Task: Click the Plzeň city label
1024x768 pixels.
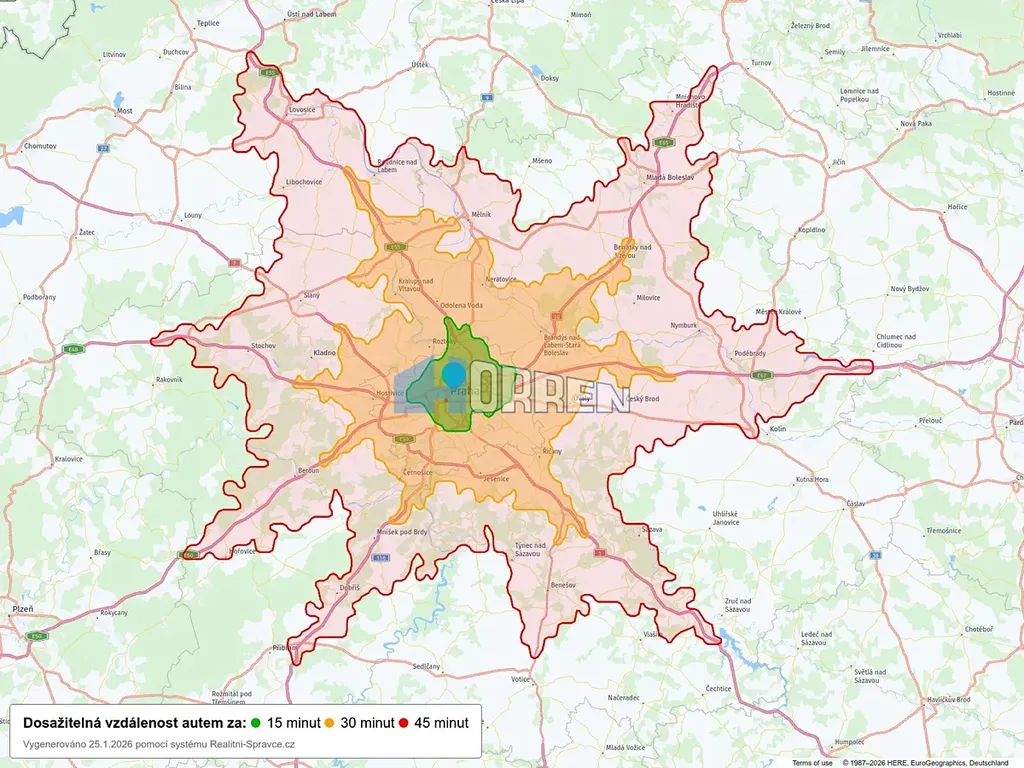Action: click(21, 608)
